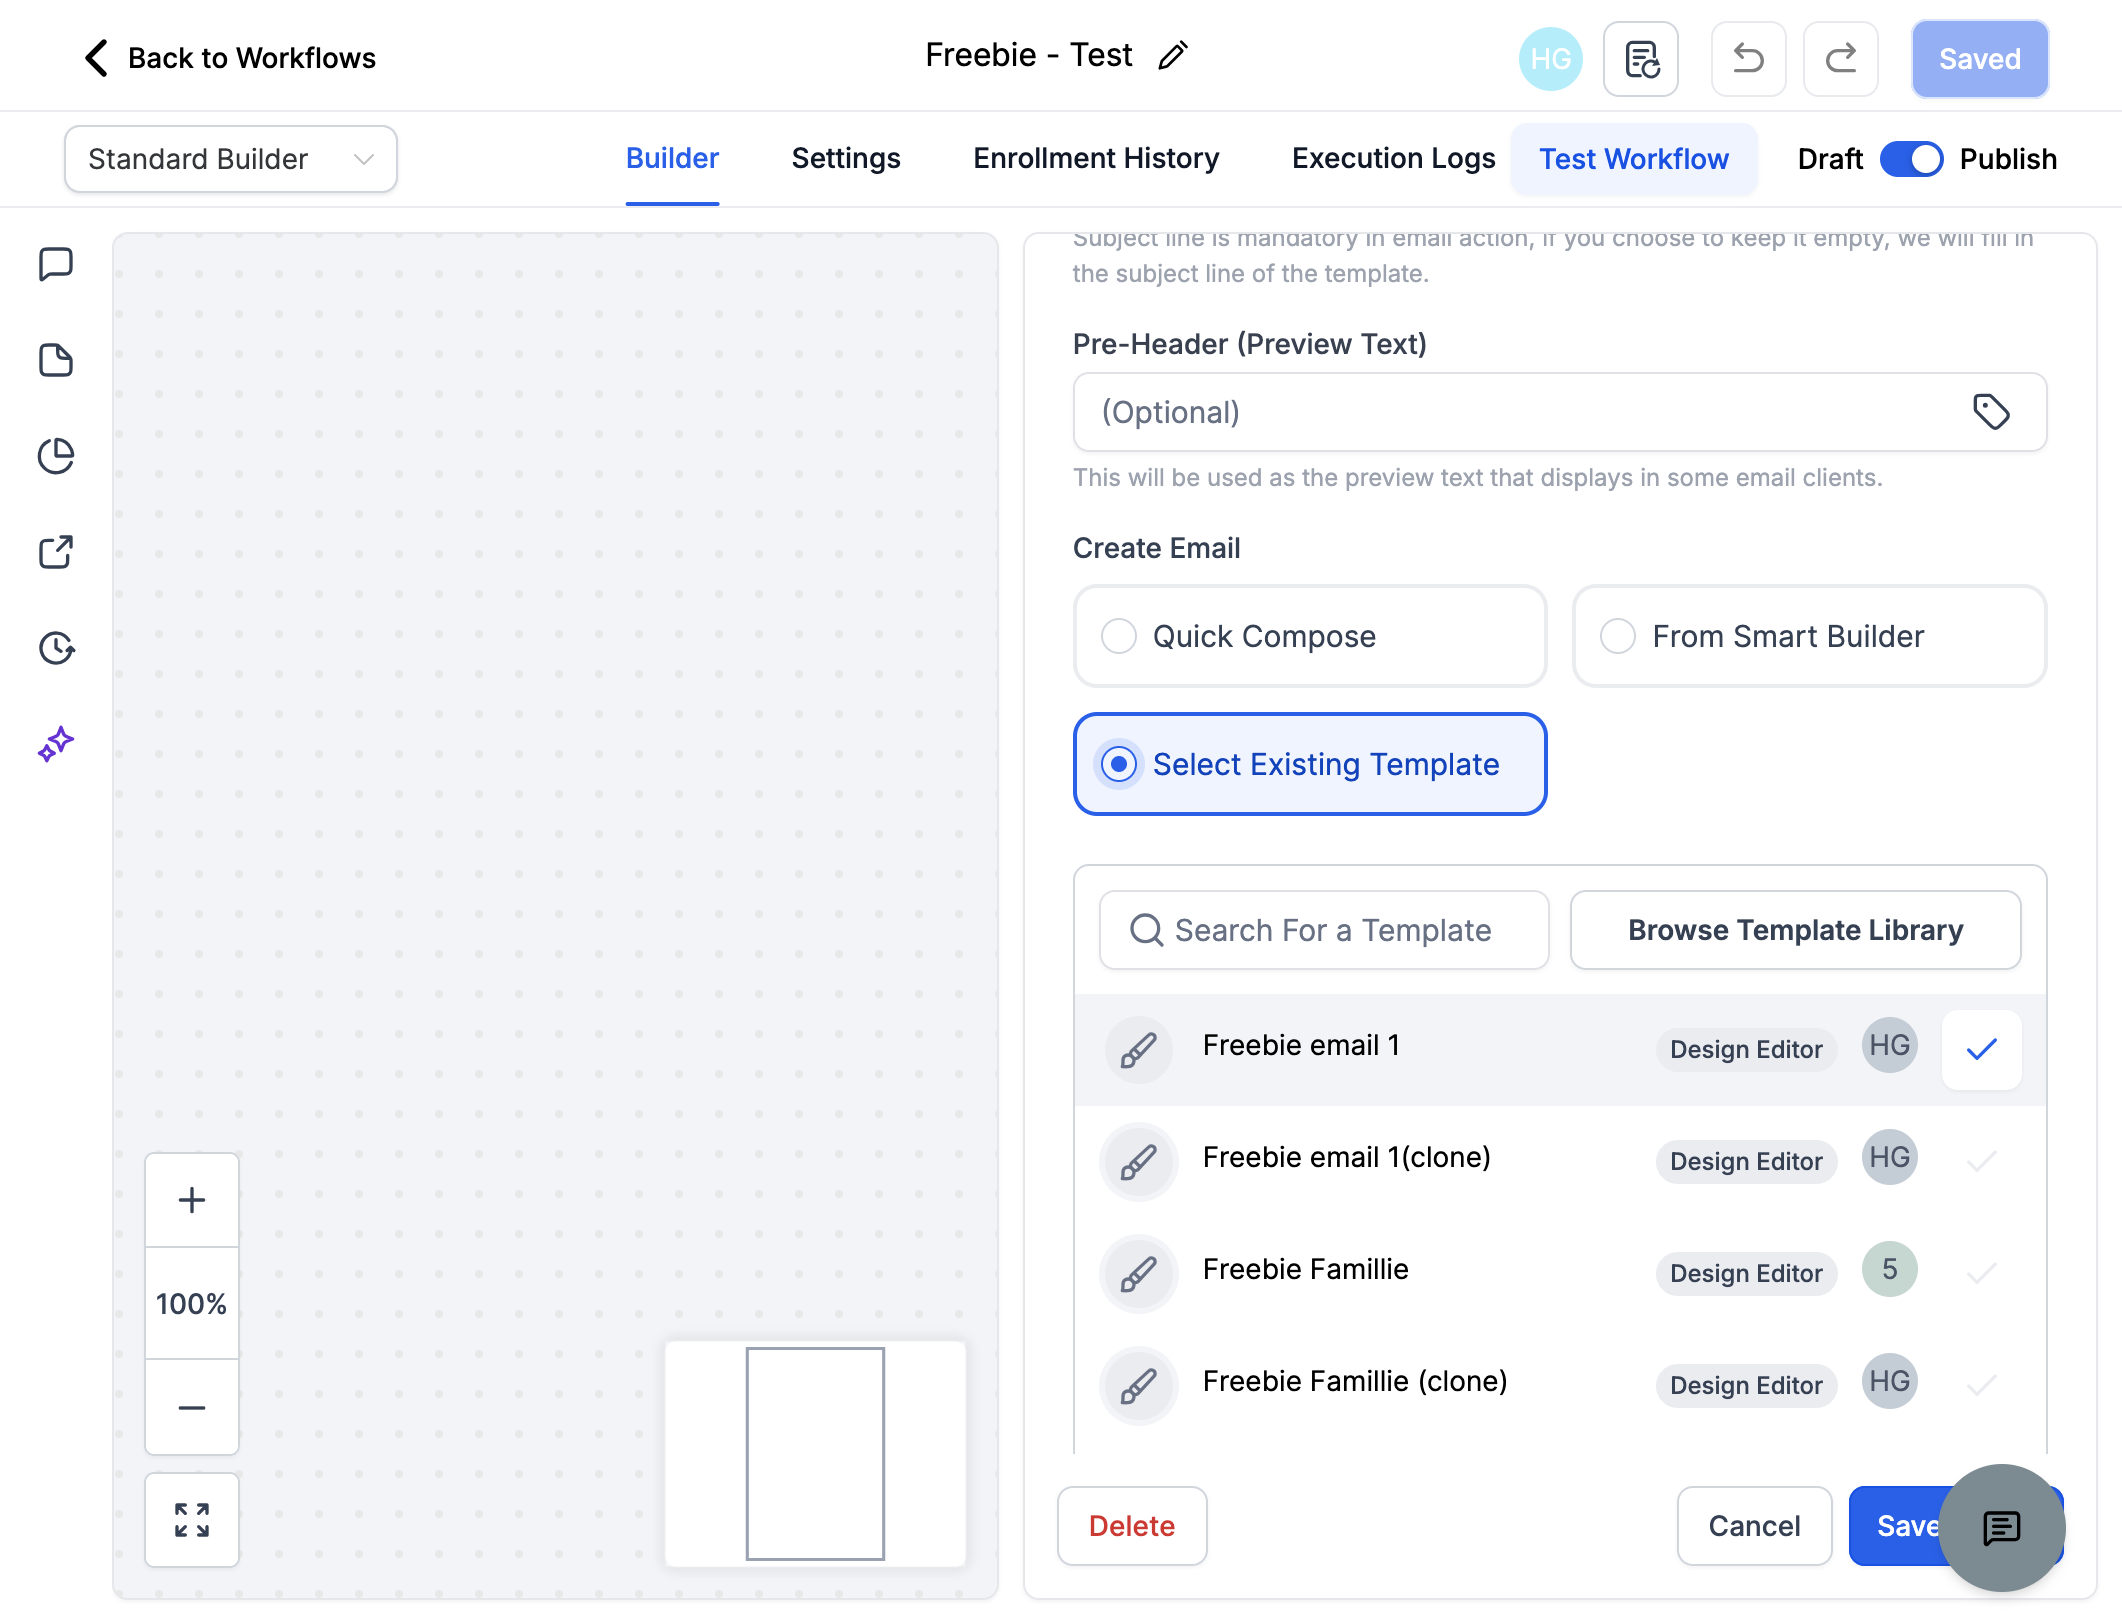The image size is (2122, 1624).
Task: Click the Test Workflow button
Action: point(1634,159)
